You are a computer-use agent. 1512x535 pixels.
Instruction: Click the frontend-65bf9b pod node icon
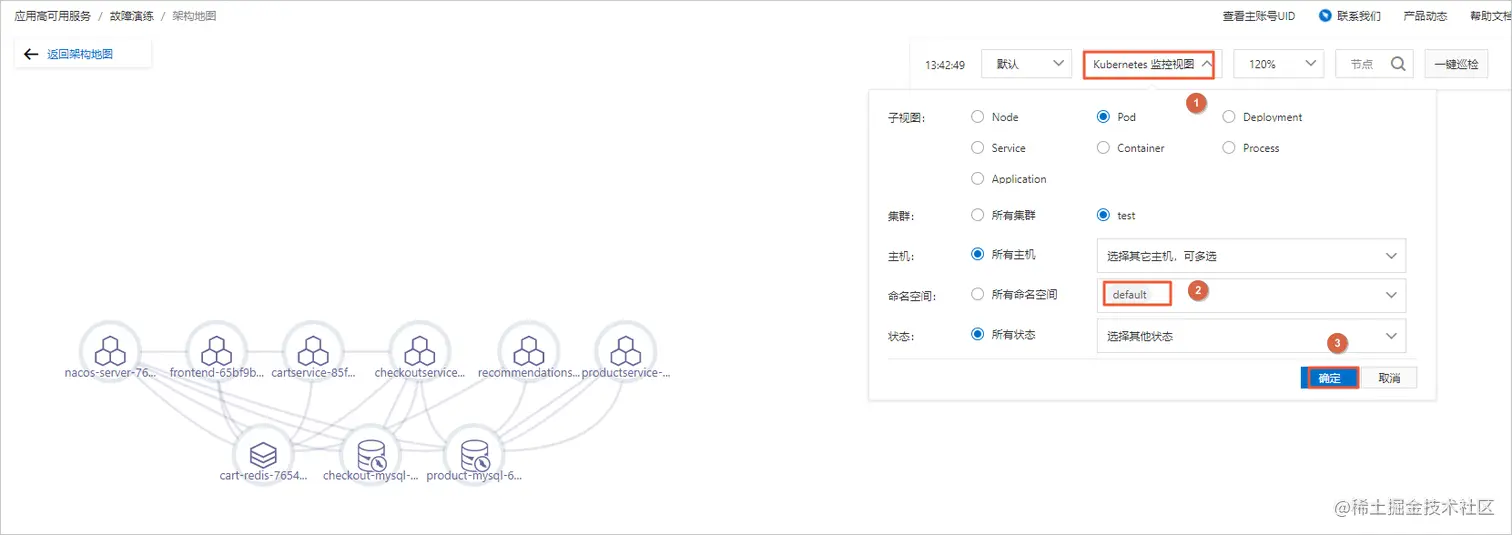point(216,351)
